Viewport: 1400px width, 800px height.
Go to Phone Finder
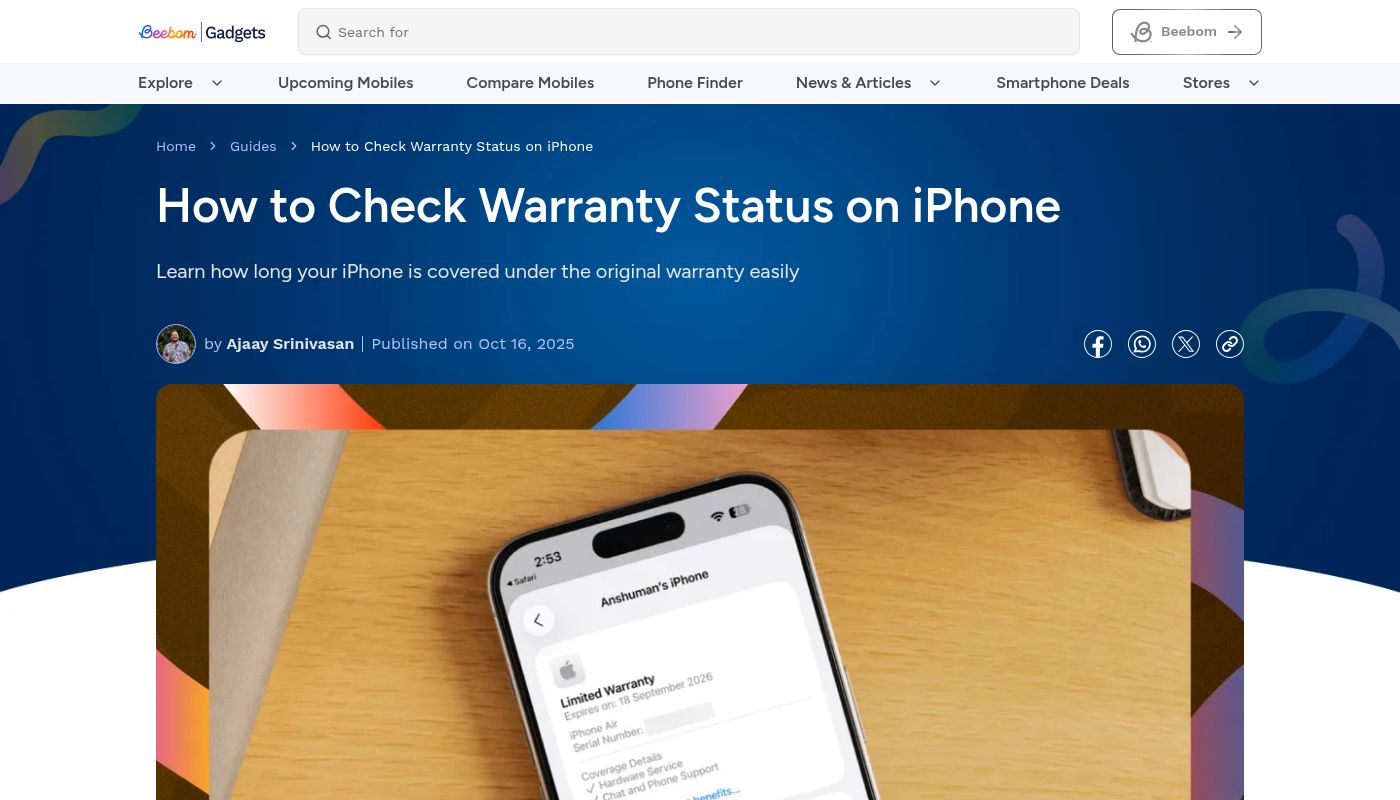pyautogui.click(x=695, y=83)
